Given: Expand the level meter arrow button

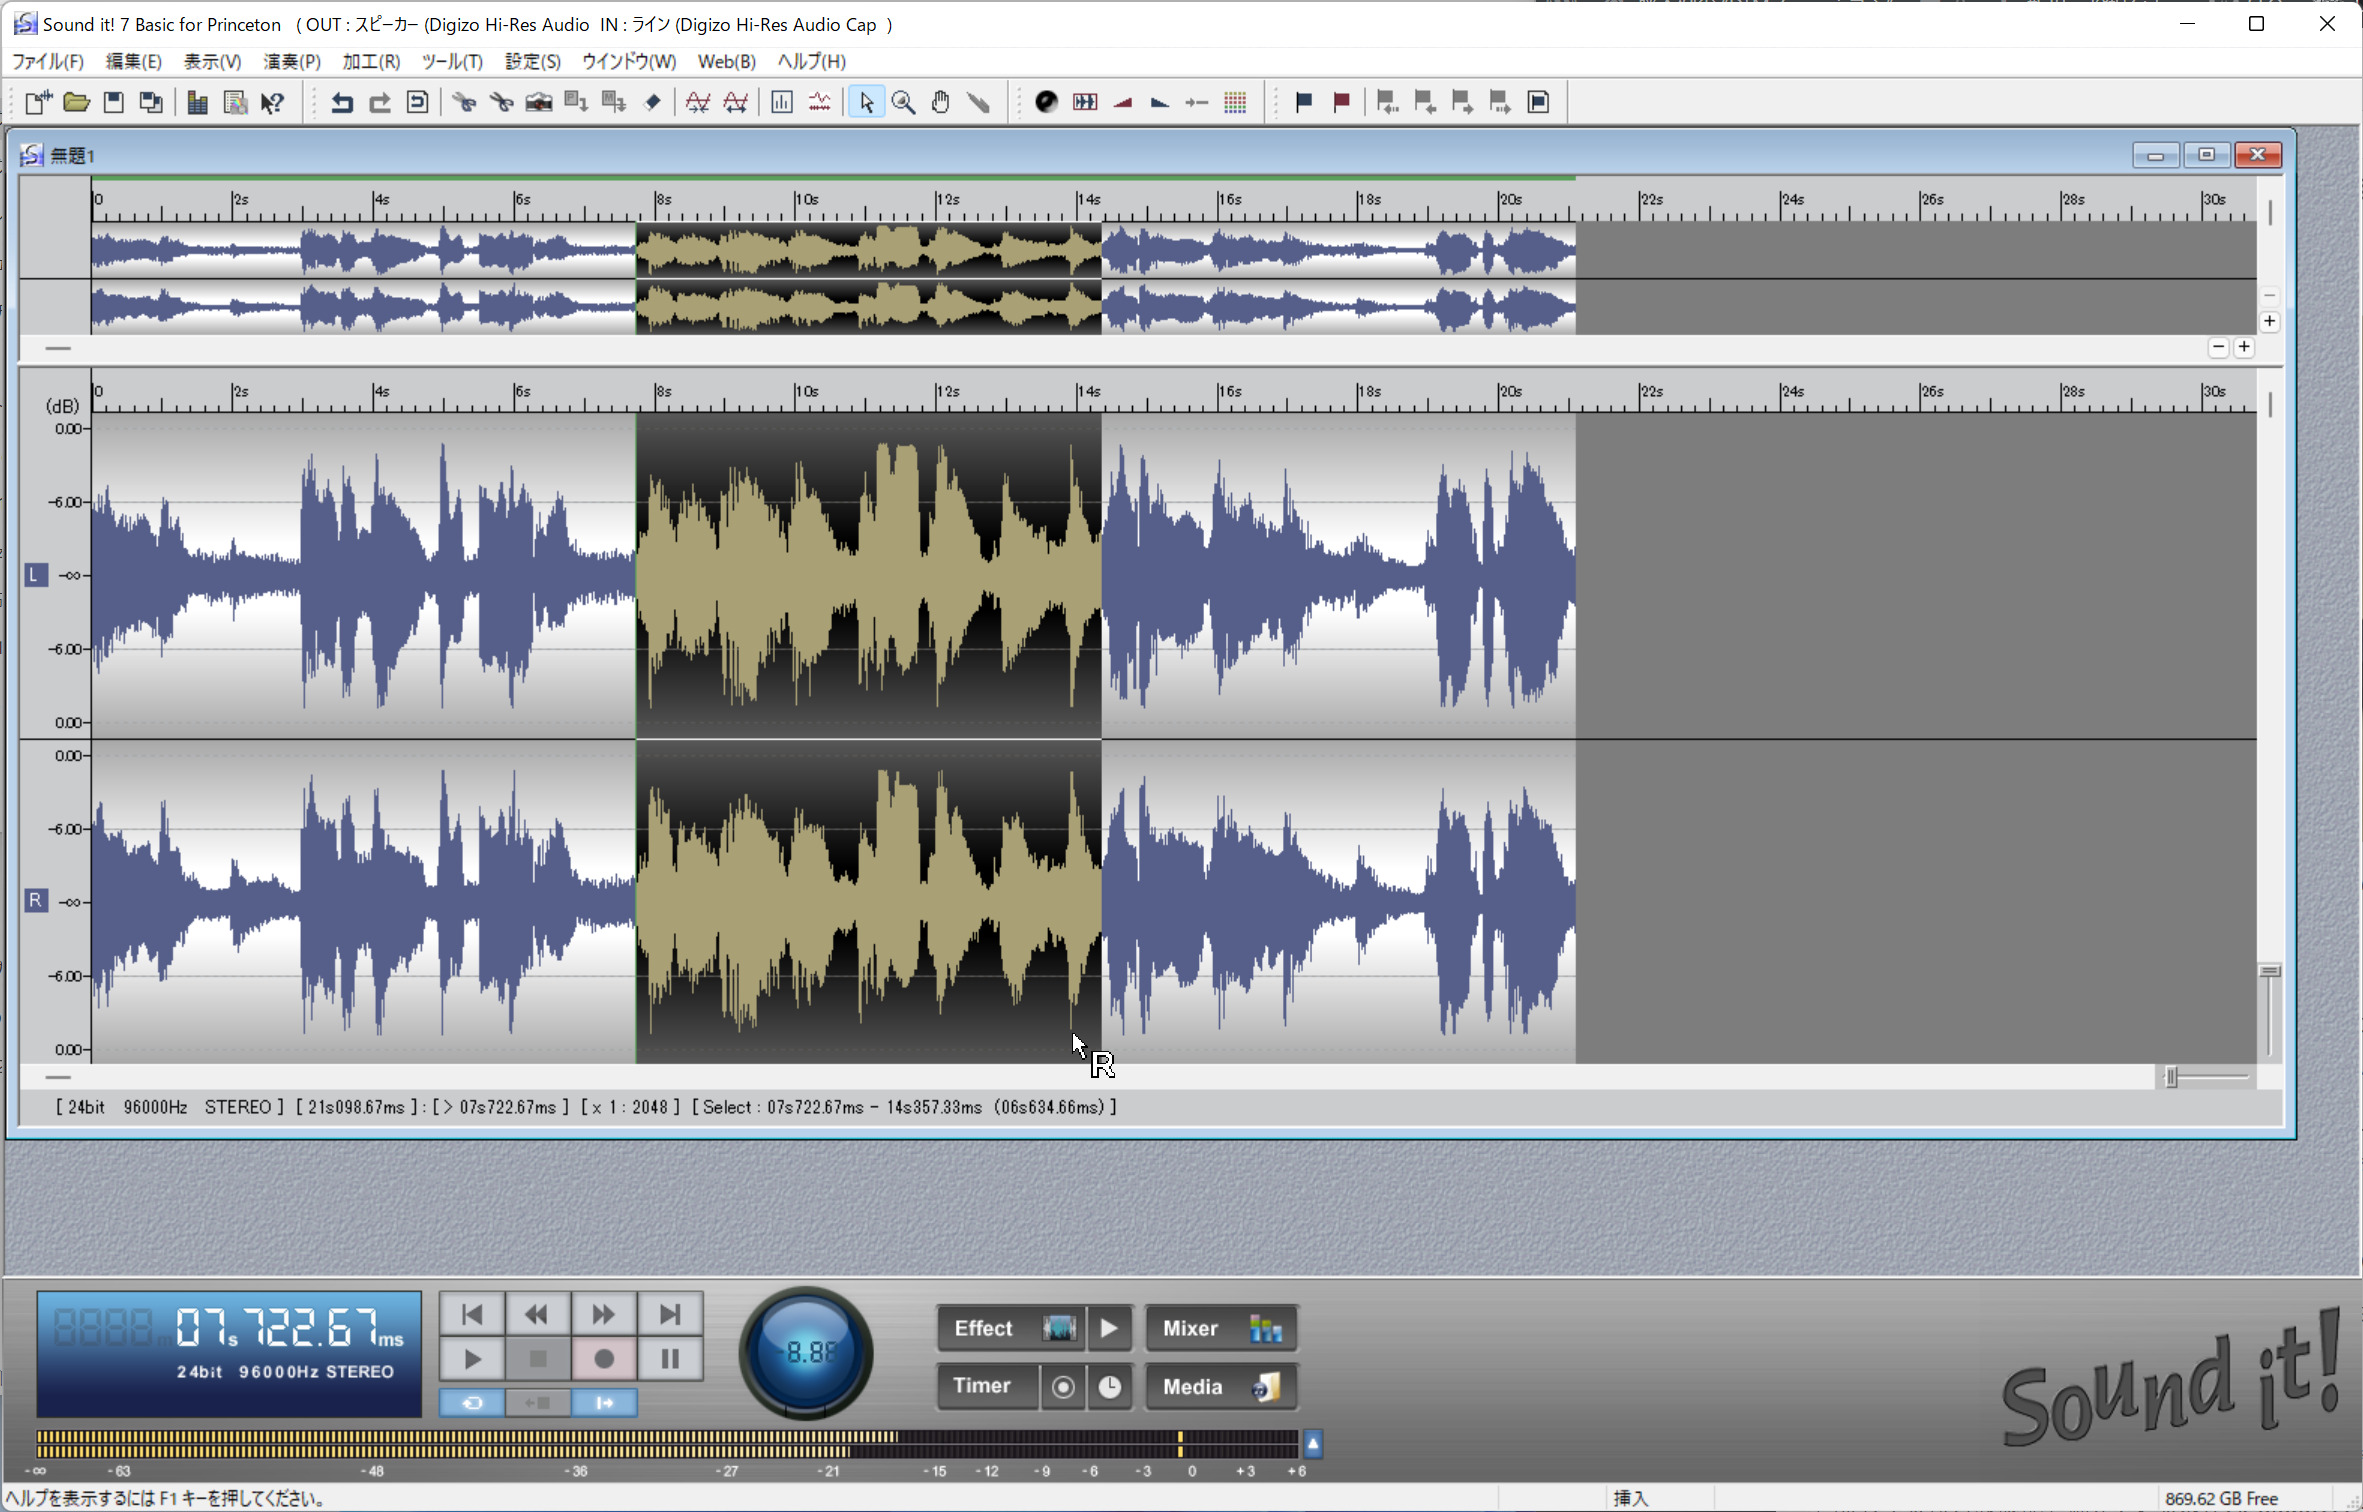Looking at the screenshot, I should (x=1313, y=1444).
